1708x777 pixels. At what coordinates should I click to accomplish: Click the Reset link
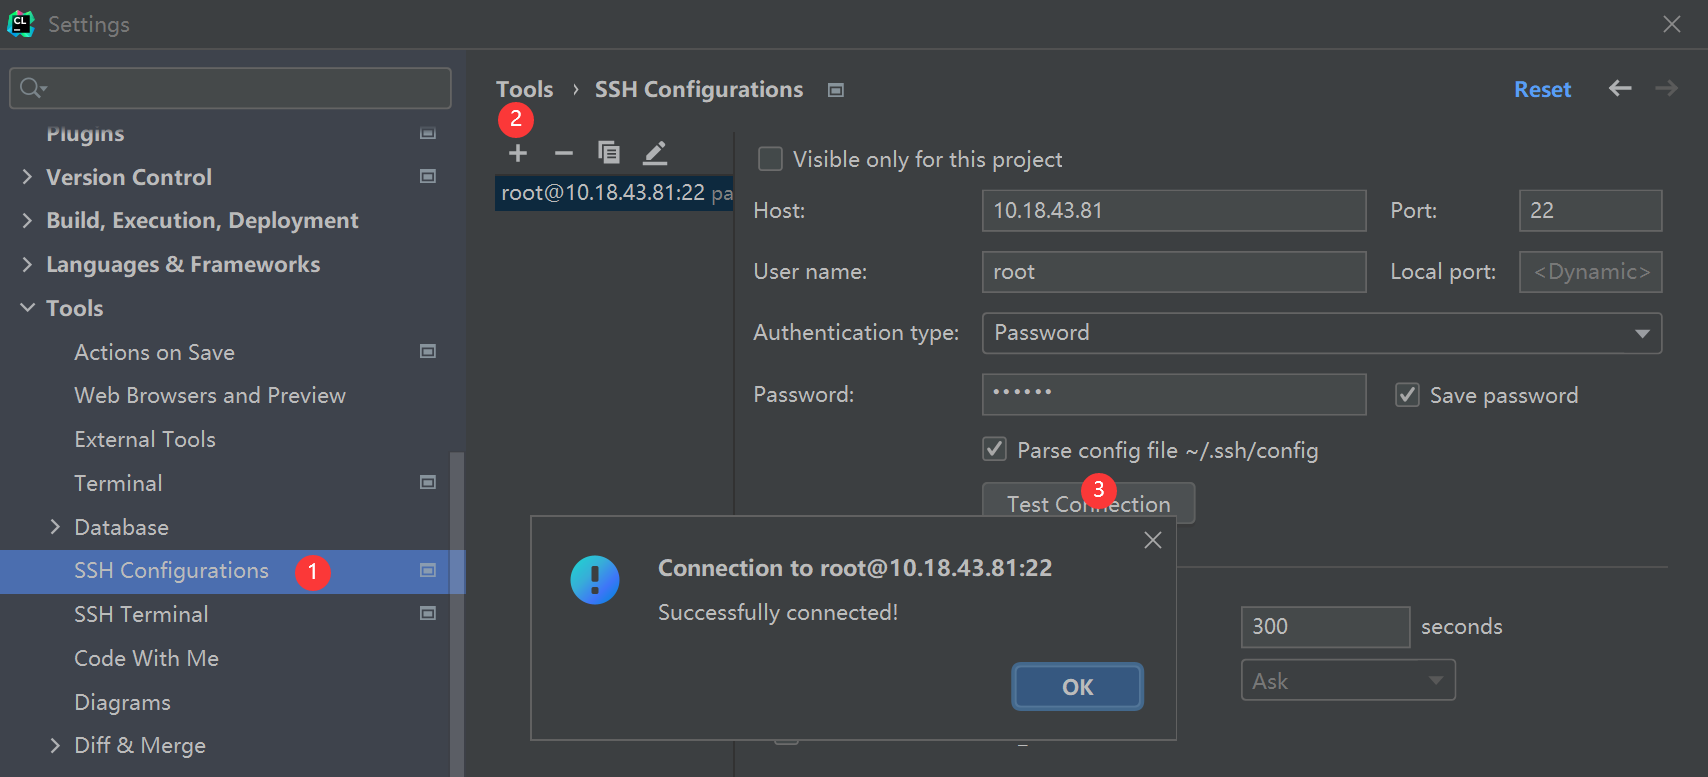pyautogui.click(x=1542, y=90)
